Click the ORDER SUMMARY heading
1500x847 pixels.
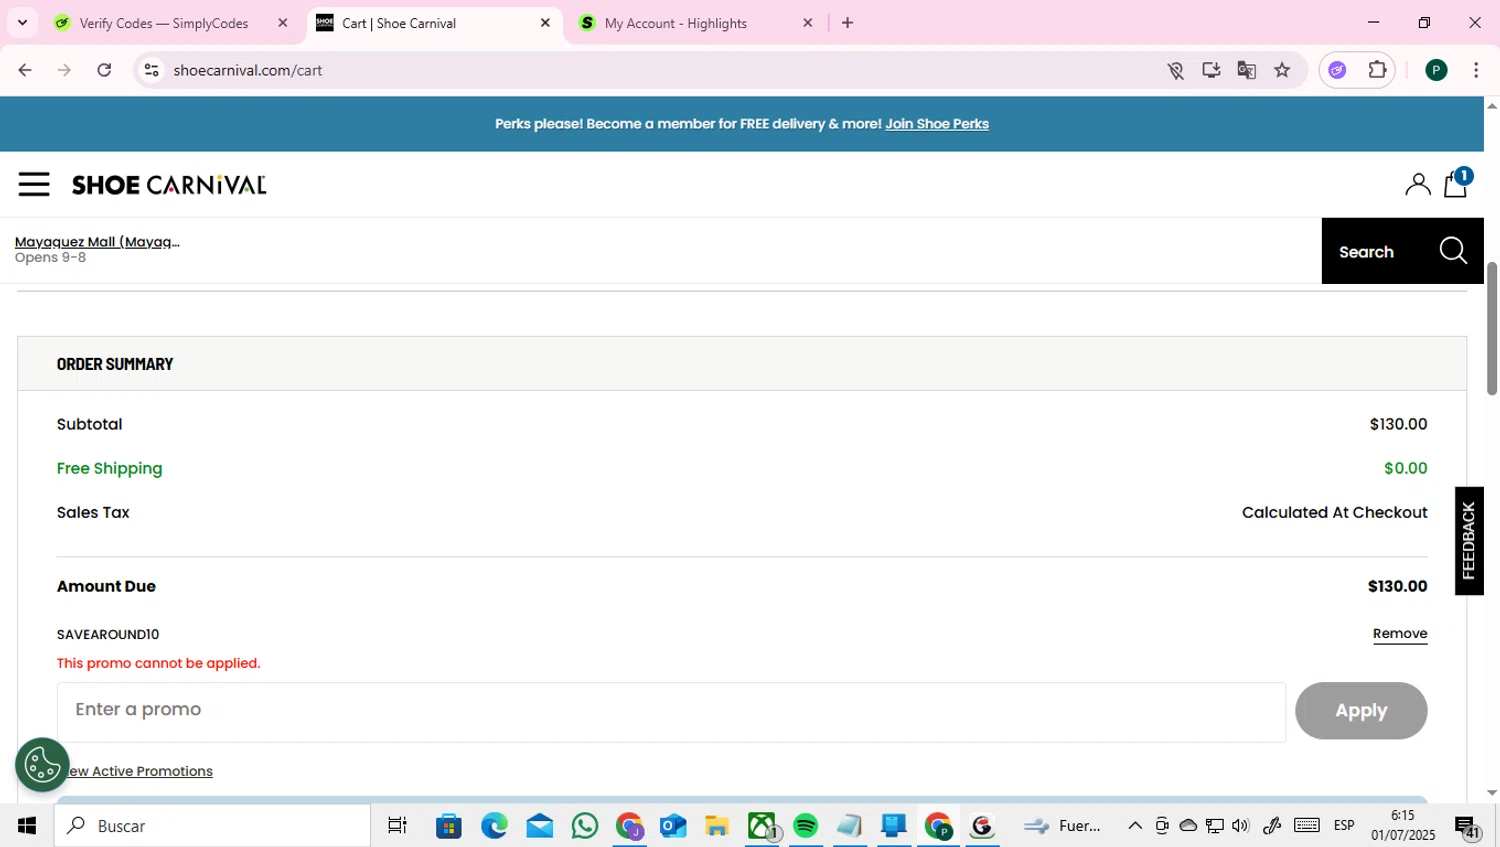tap(115, 364)
